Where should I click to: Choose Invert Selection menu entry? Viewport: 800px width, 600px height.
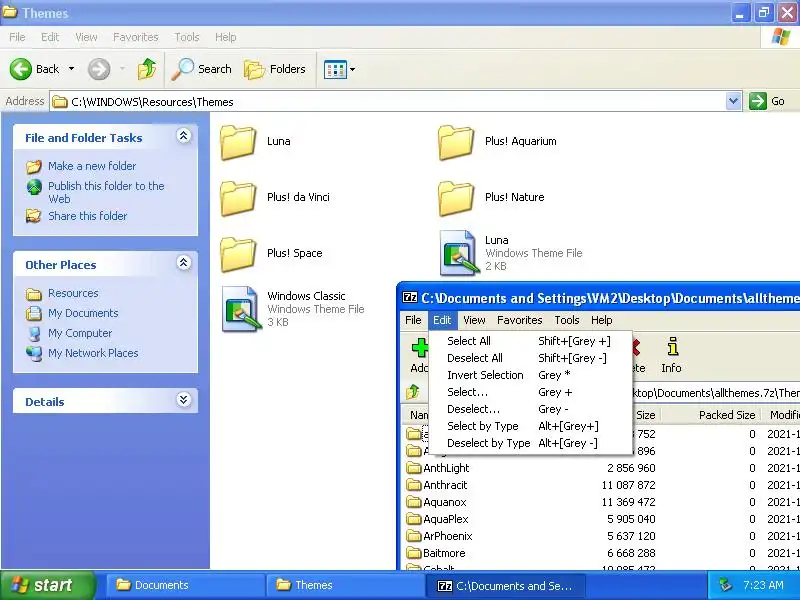[530, 375]
